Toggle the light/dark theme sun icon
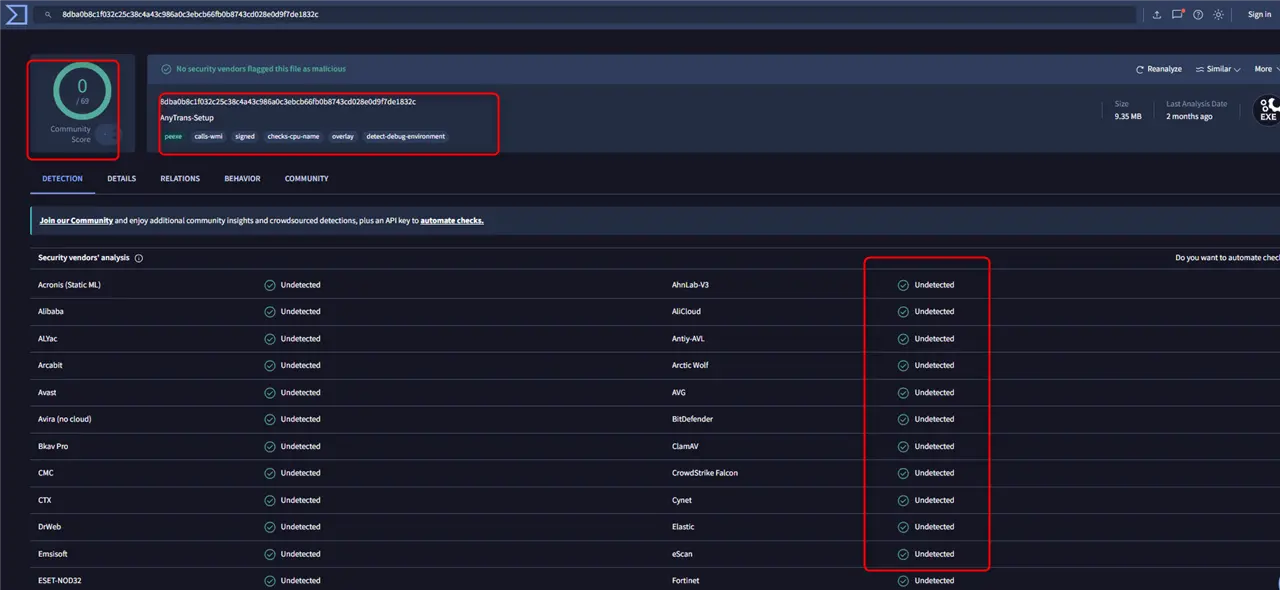The width and height of the screenshot is (1280, 590). tap(1218, 15)
